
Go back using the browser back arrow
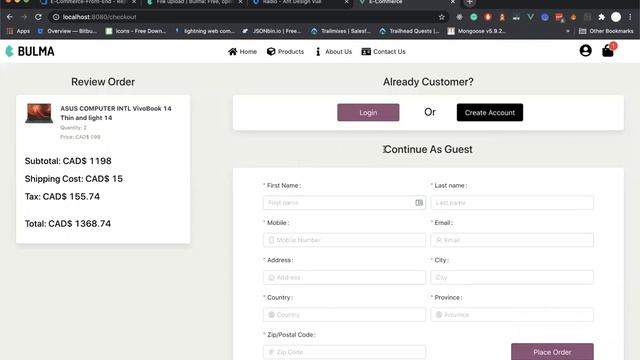coord(10,17)
